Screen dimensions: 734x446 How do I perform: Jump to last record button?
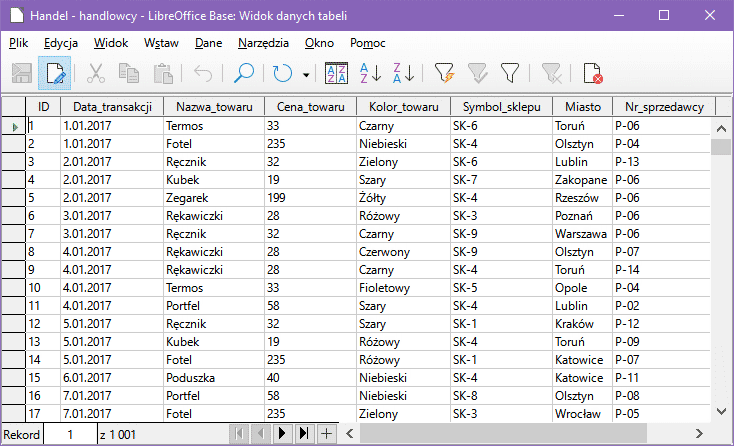coord(303,433)
